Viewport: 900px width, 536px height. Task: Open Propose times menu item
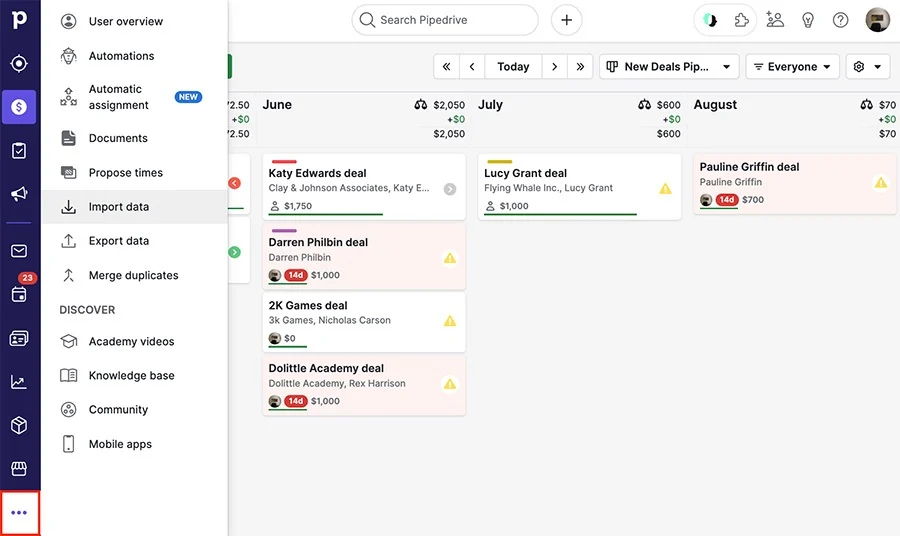click(135, 173)
